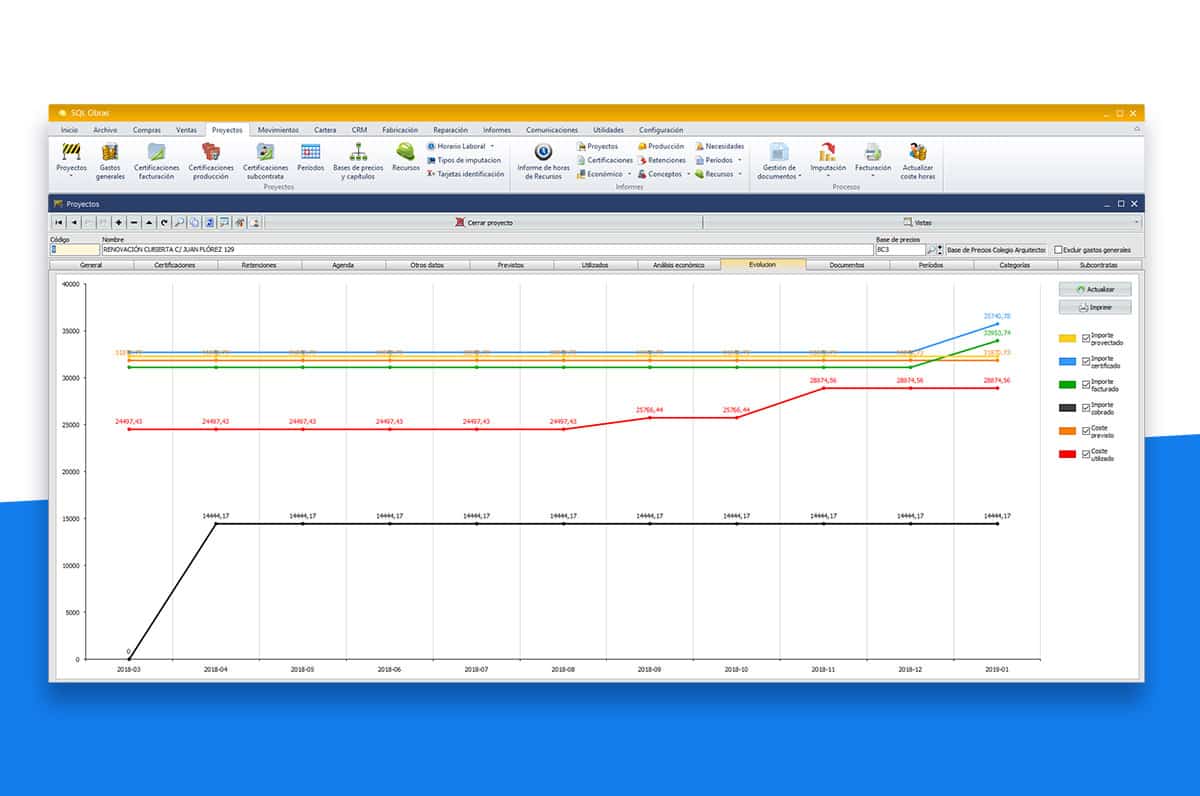Image resolution: width=1200 pixels, height=796 pixels.
Task: Click the Certificaciones facturación icon
Action: (x=155, y=153)
